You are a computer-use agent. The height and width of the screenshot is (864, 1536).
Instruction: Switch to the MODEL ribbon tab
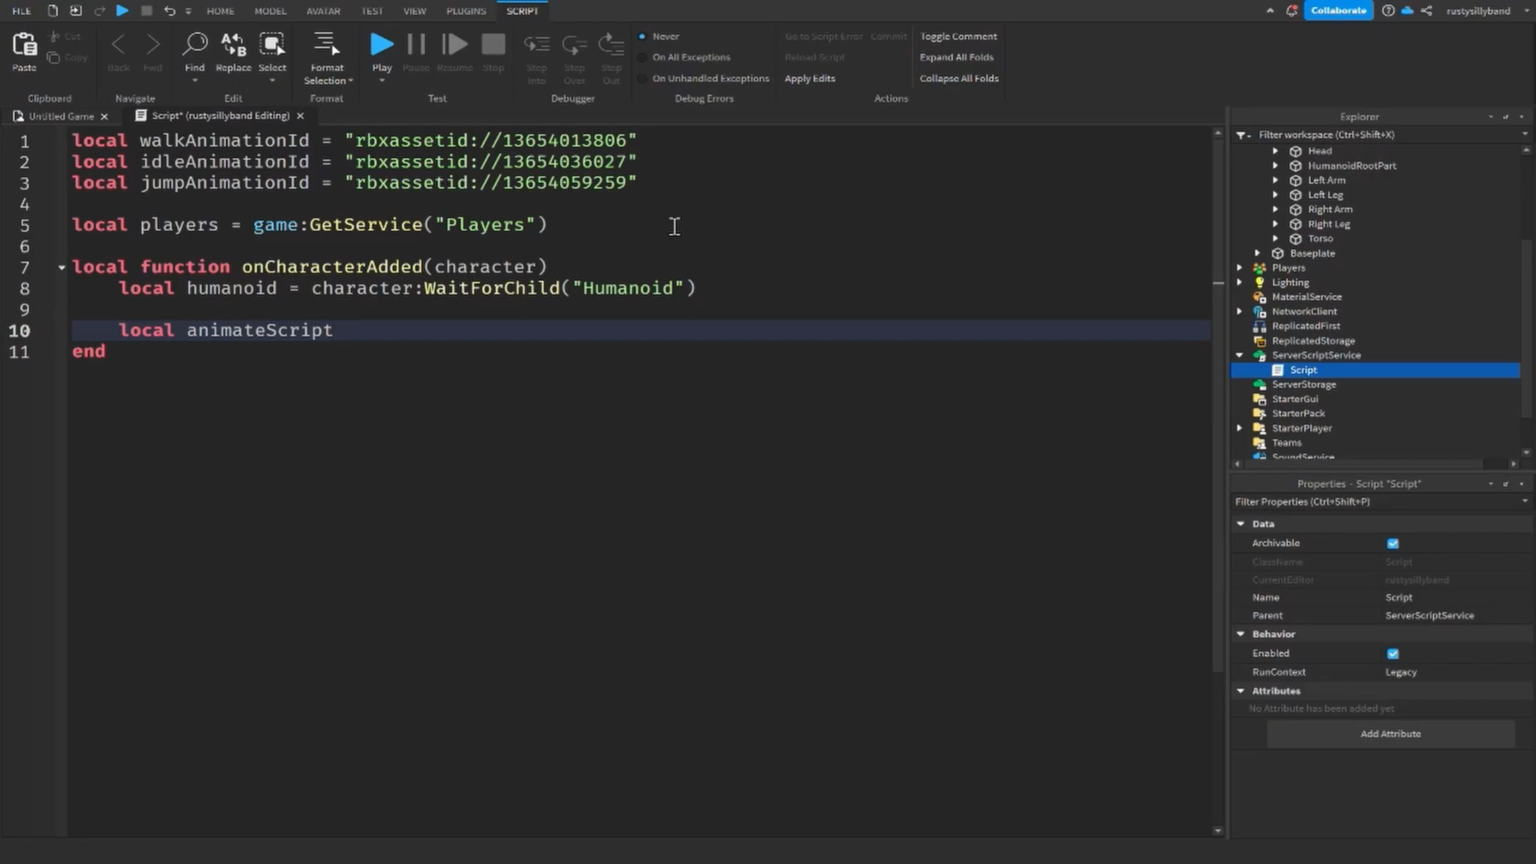coord(270,11)
